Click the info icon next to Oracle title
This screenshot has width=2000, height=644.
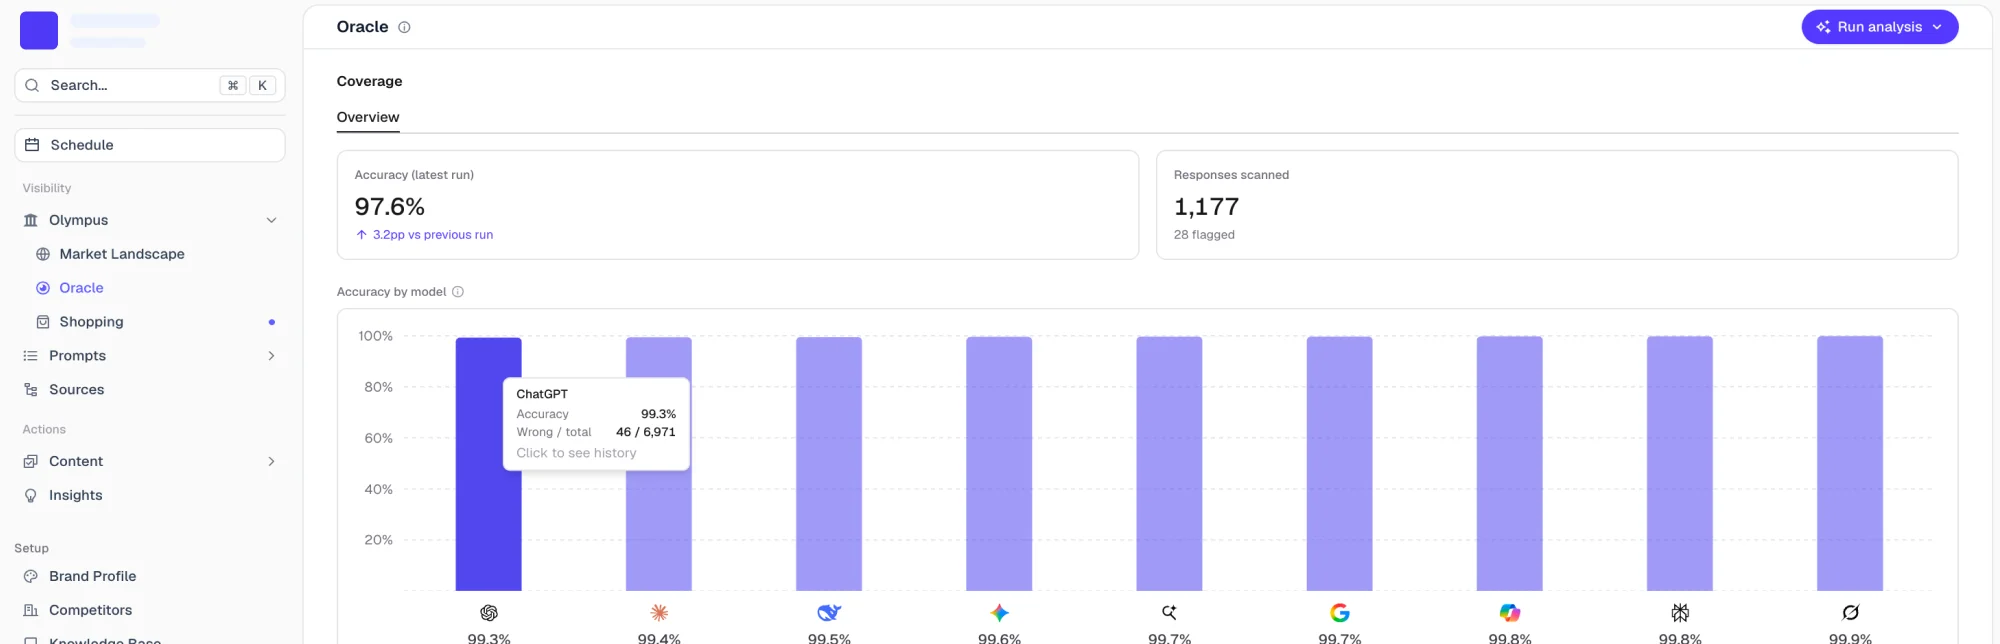(x=404, y=27)
